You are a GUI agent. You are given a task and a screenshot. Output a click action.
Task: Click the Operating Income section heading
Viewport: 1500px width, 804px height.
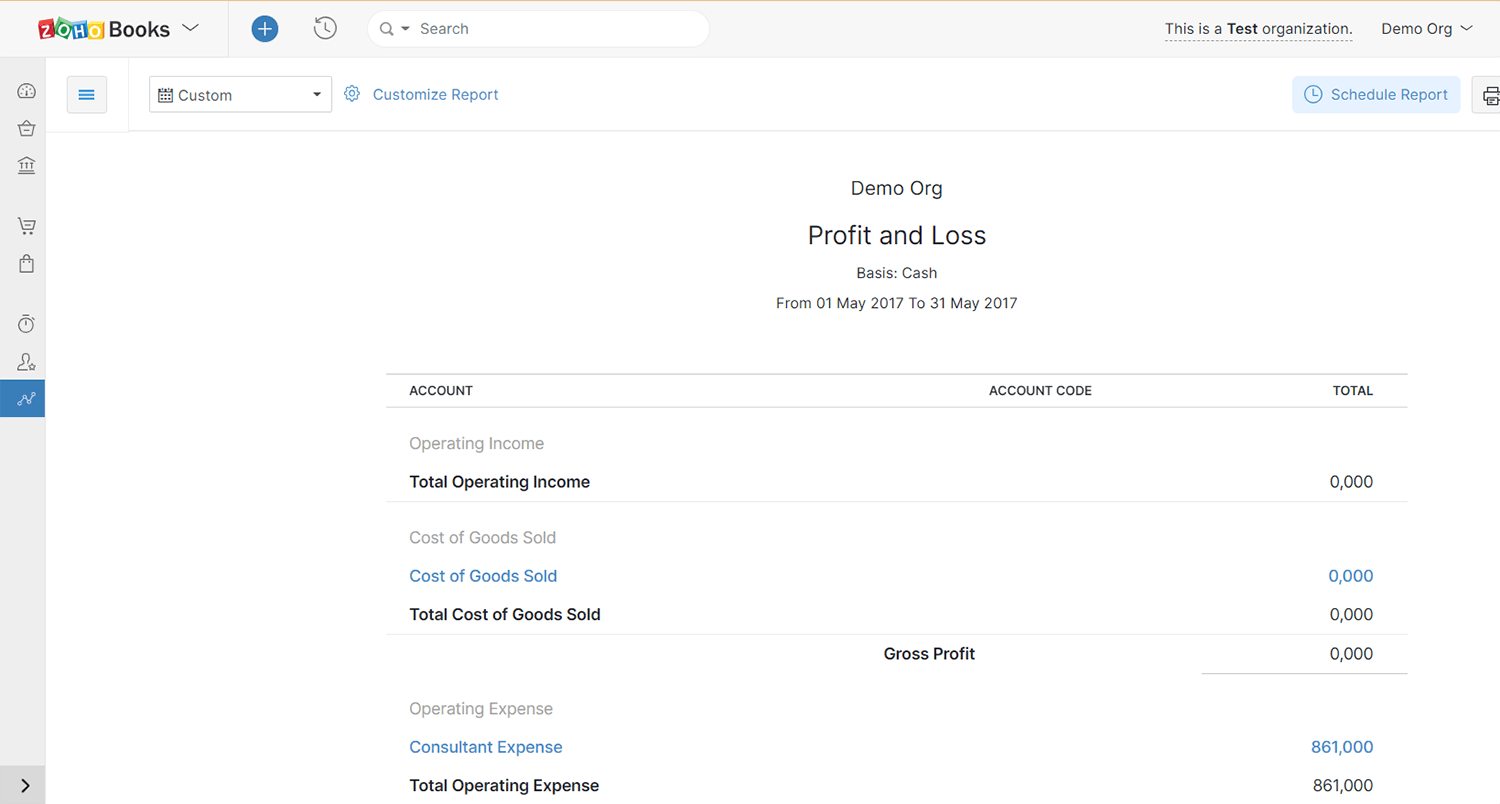(x=477, y=444)
